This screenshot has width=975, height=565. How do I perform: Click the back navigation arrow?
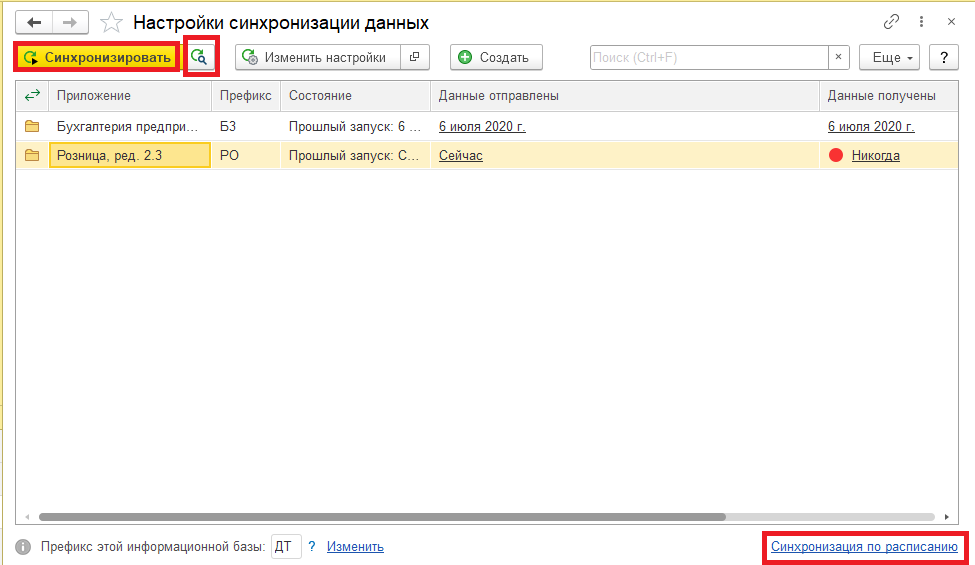(x=34, y=22)
